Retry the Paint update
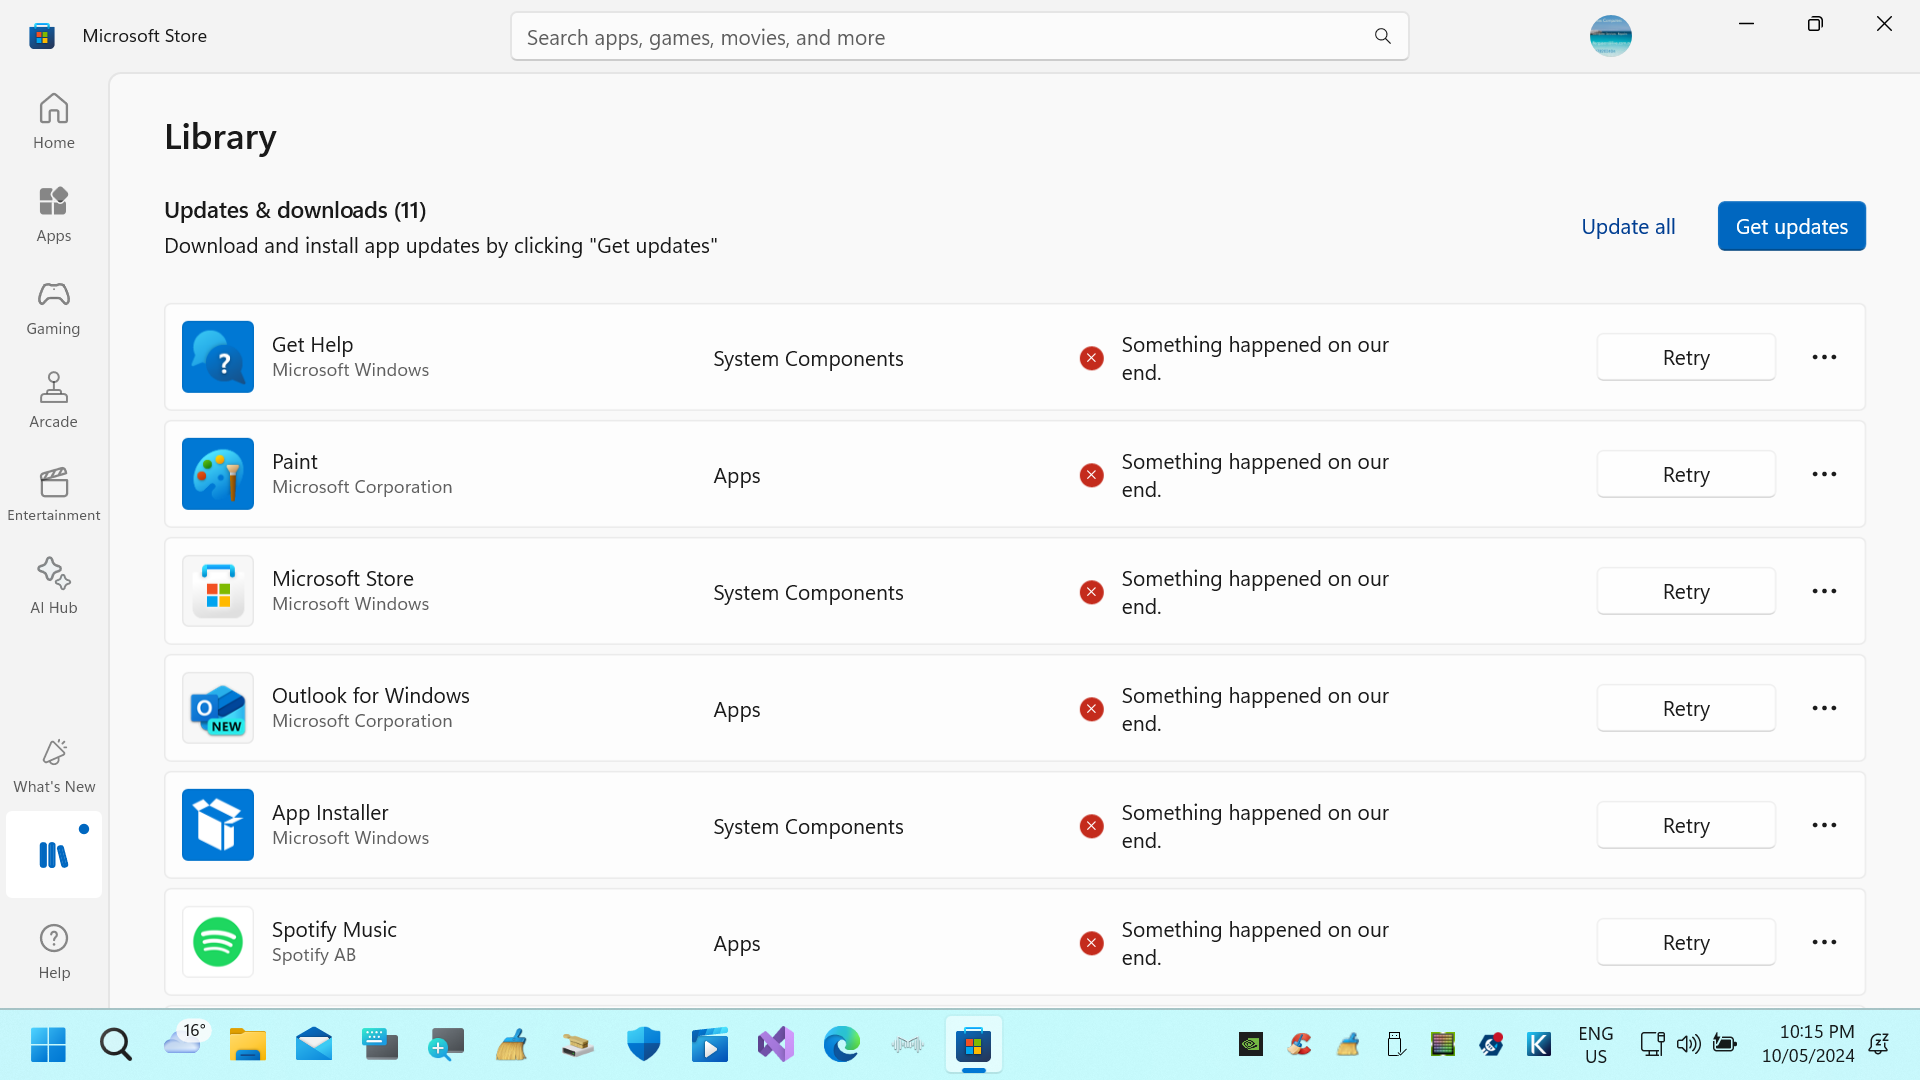The image size is (1920, 1080). pyautogui.click(x=1686, y=474)
